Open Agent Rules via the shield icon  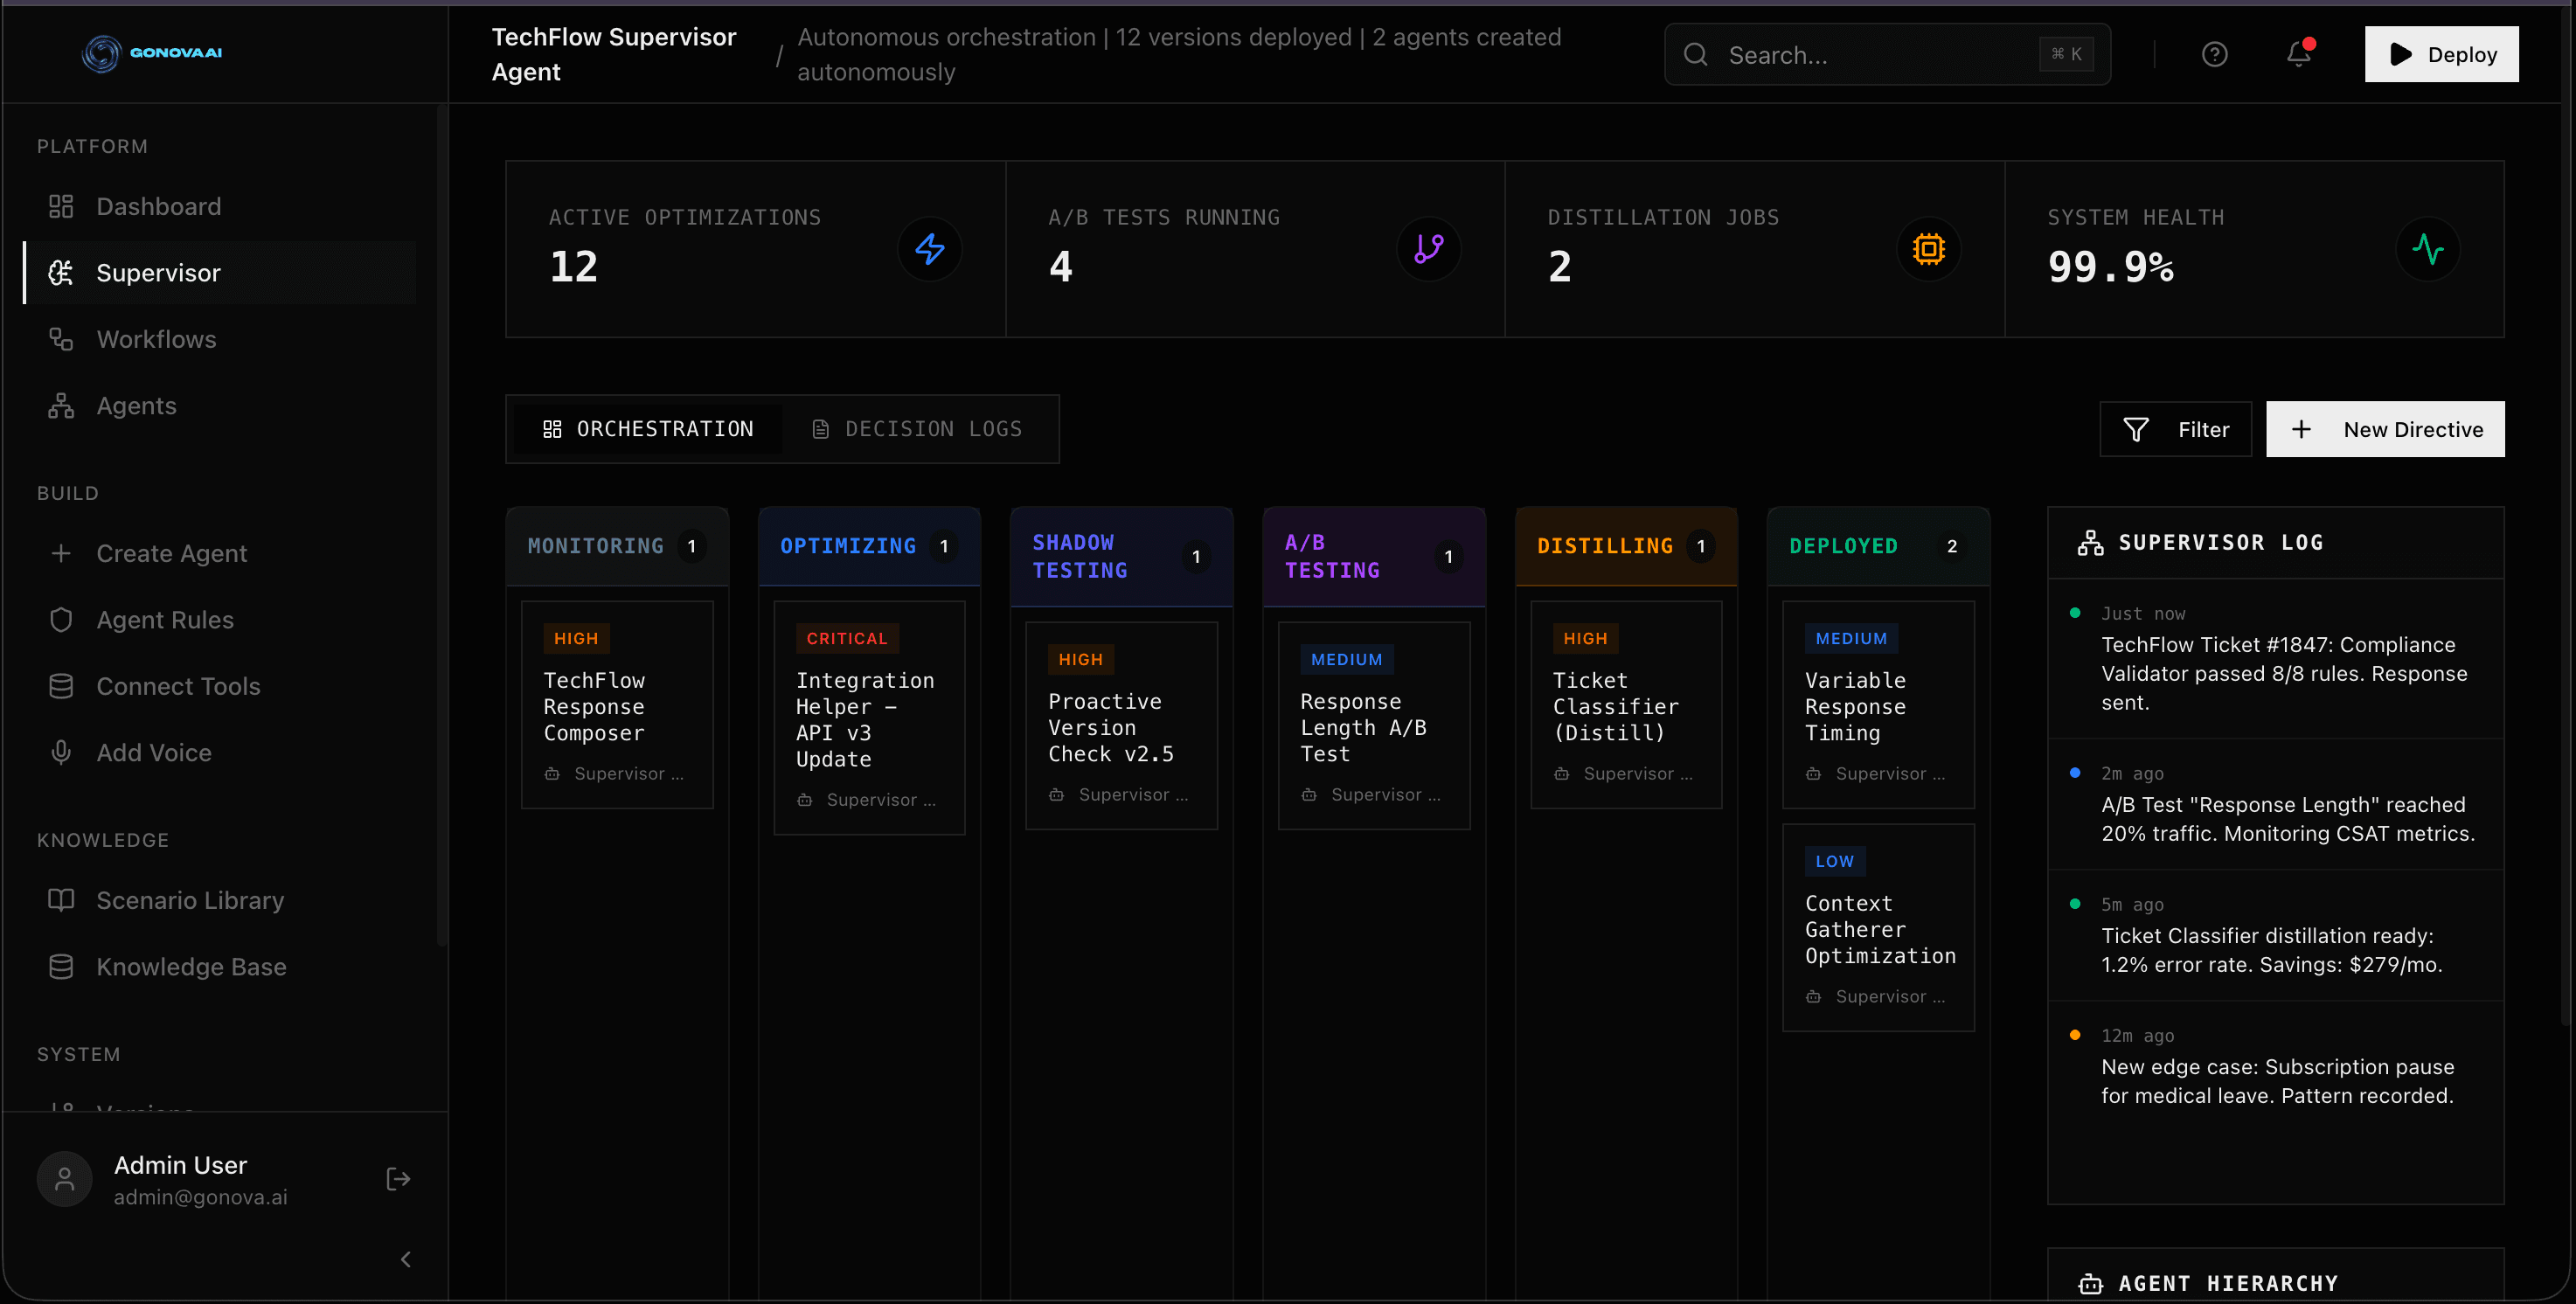coord(61,619)
